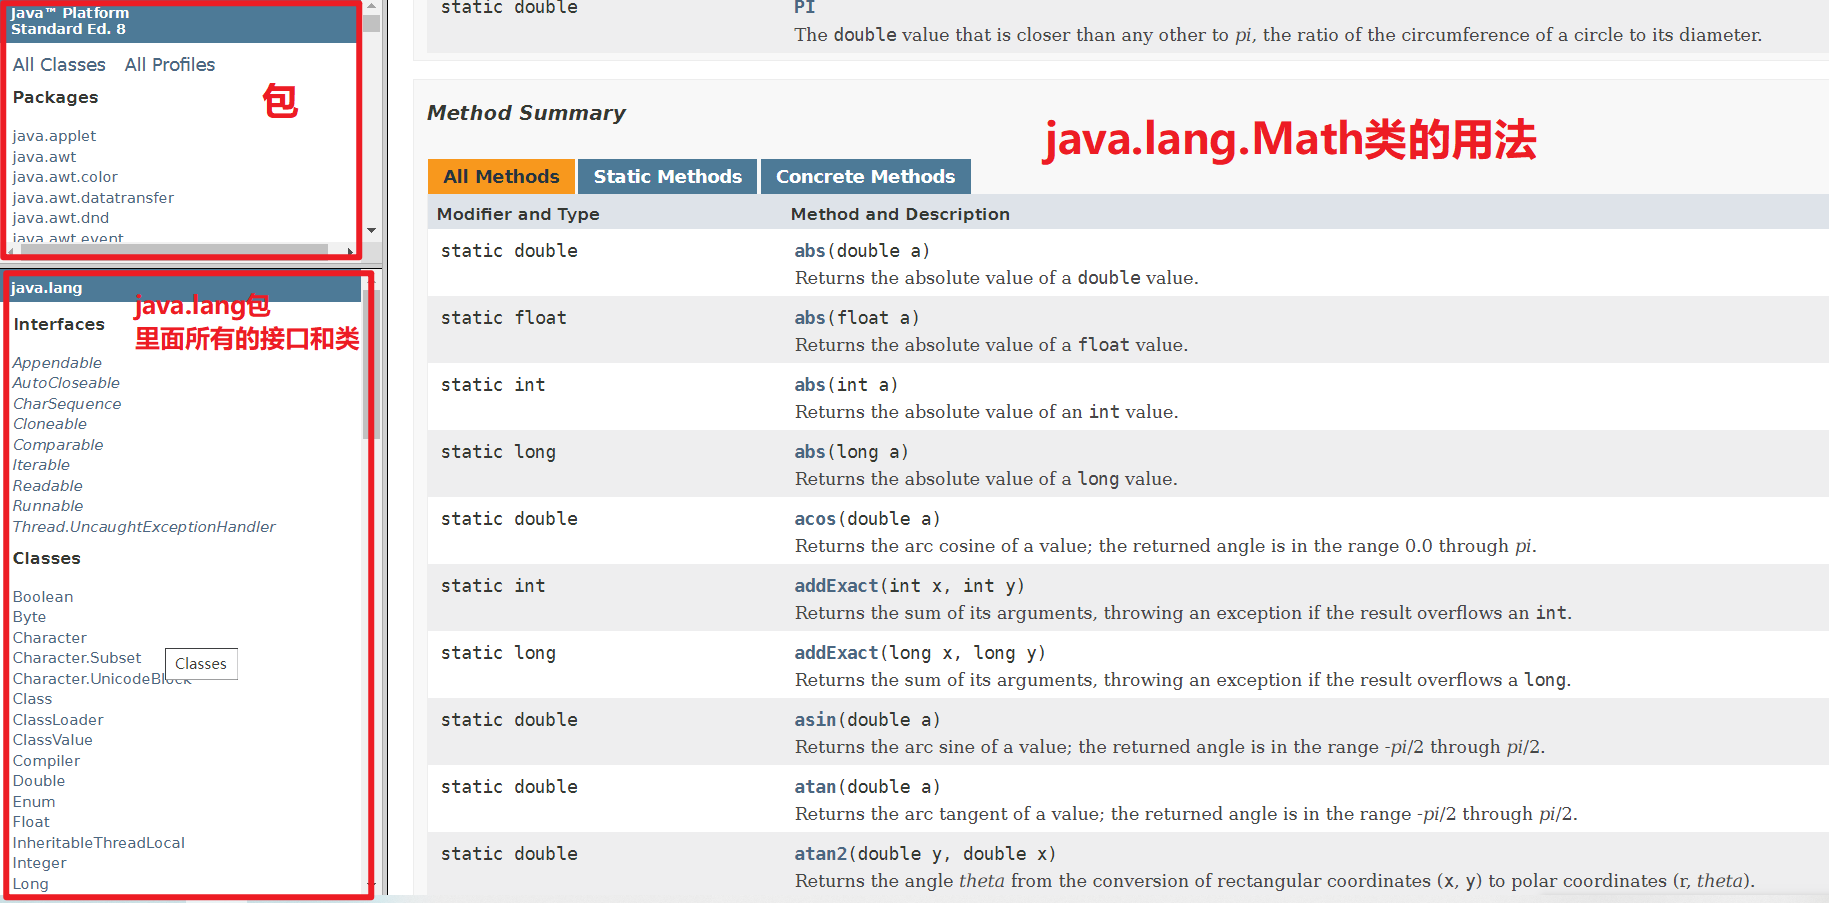Open the Long class
Image resolution: width=1829 pixels, height=903 pixels.
tap(30, 884)
